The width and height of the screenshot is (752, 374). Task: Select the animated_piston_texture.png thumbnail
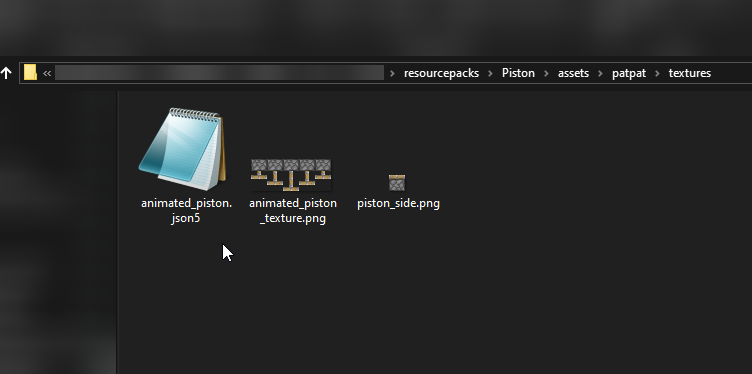(291, 175)
